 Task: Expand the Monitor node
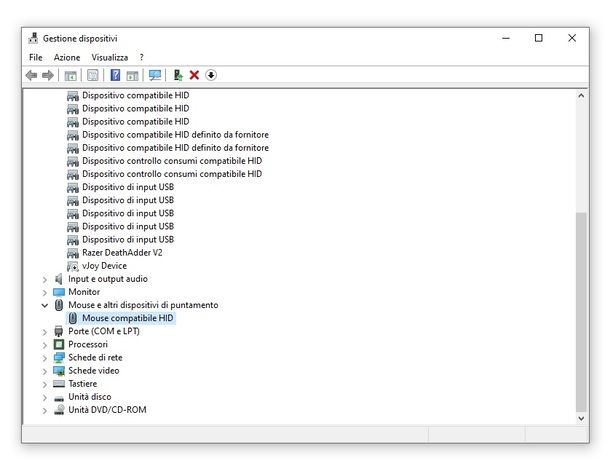pos(45,293)
